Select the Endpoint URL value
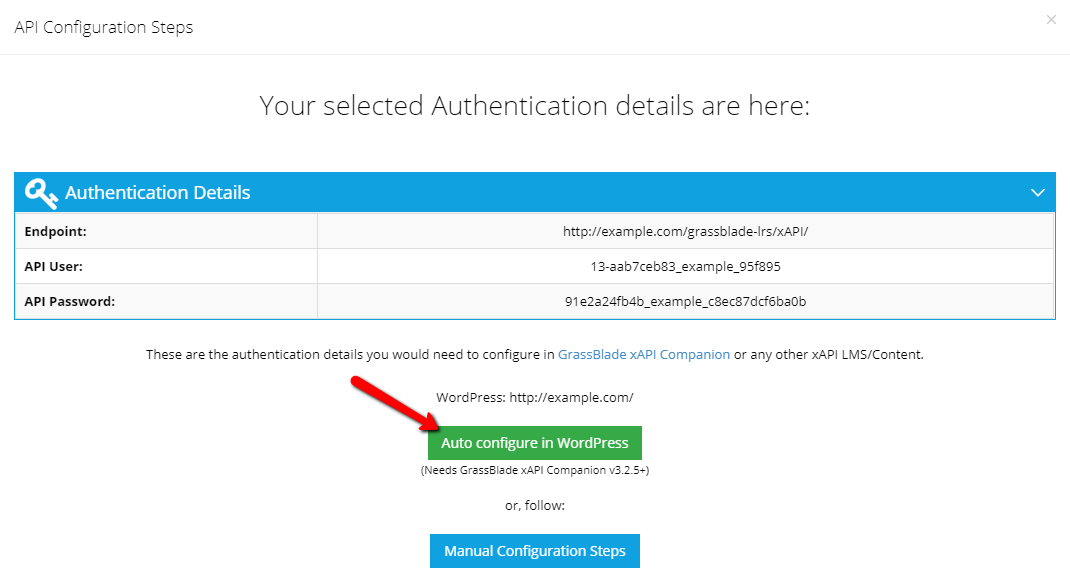1070x580 pixels. 685,231
